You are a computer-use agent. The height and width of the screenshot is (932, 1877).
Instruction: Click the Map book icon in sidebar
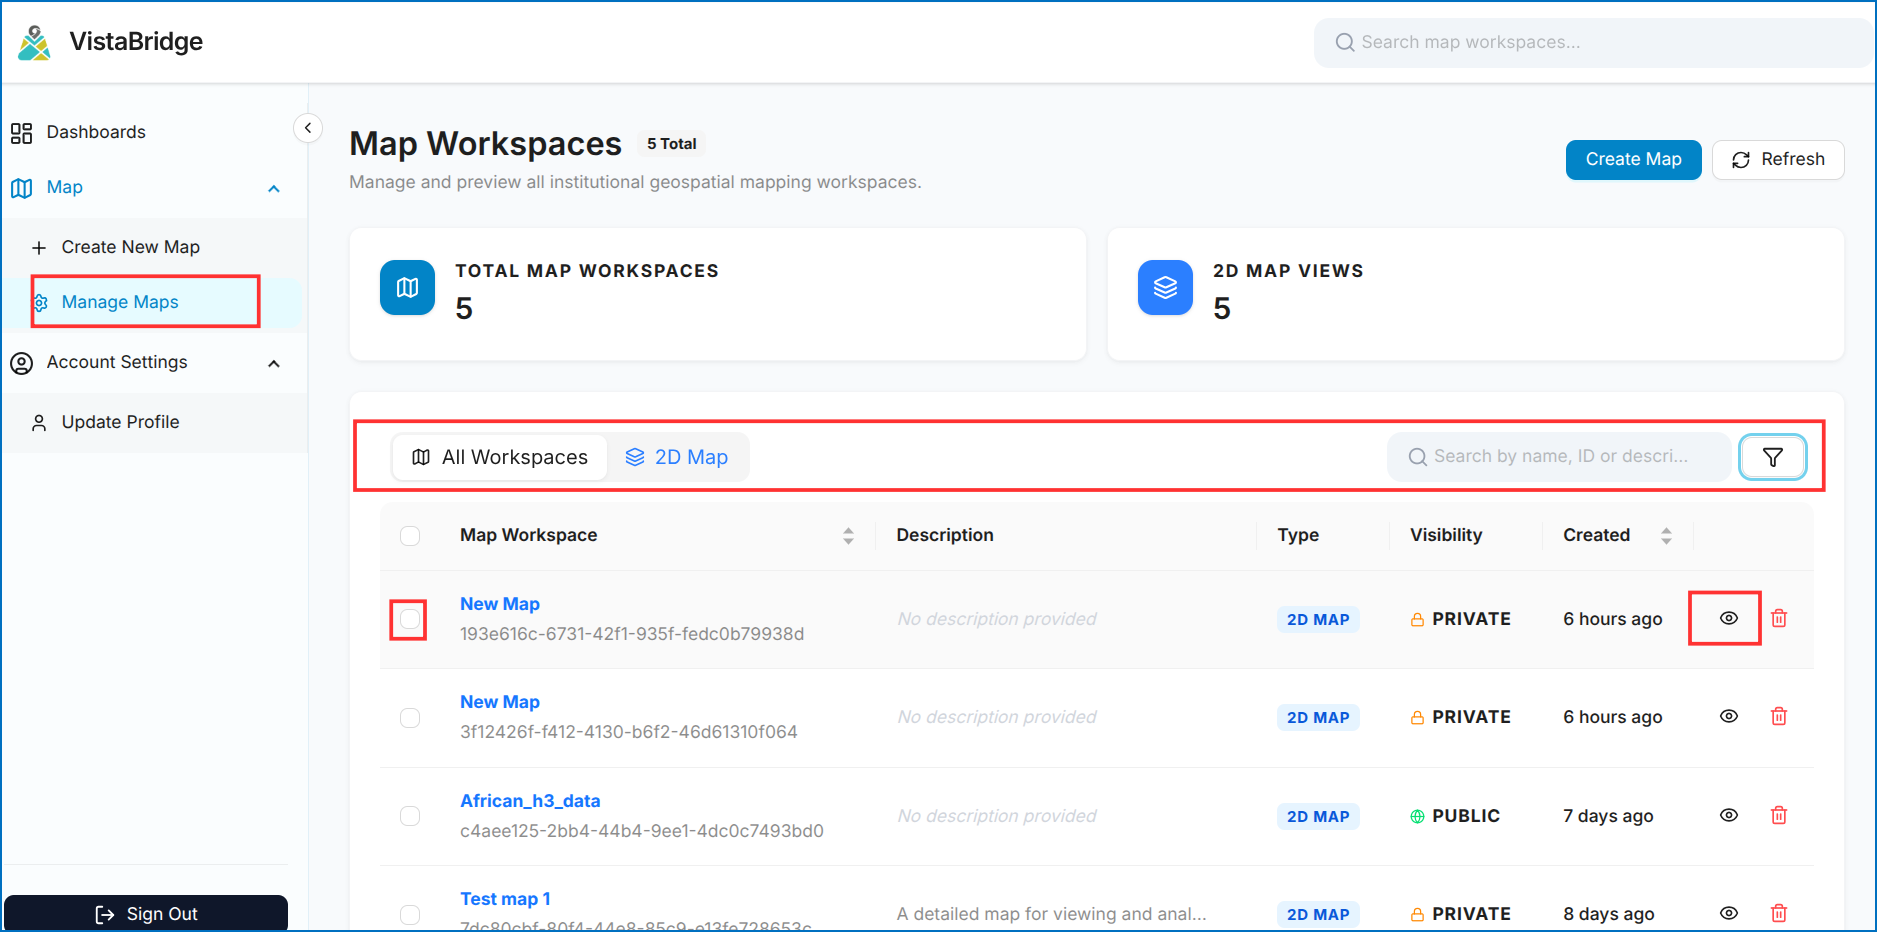[x=21, y=188]
